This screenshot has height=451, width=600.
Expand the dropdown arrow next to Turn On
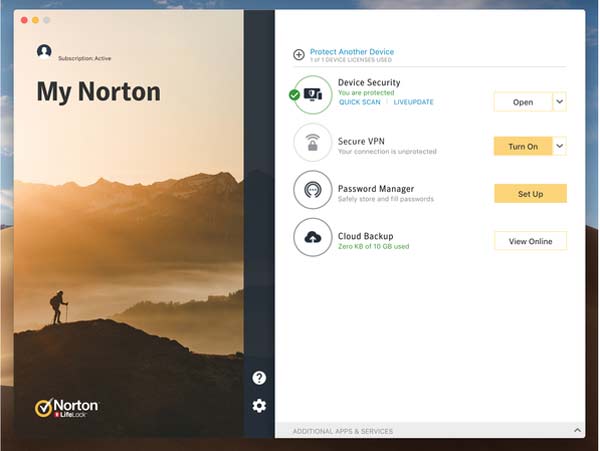[x=559, y=146]
